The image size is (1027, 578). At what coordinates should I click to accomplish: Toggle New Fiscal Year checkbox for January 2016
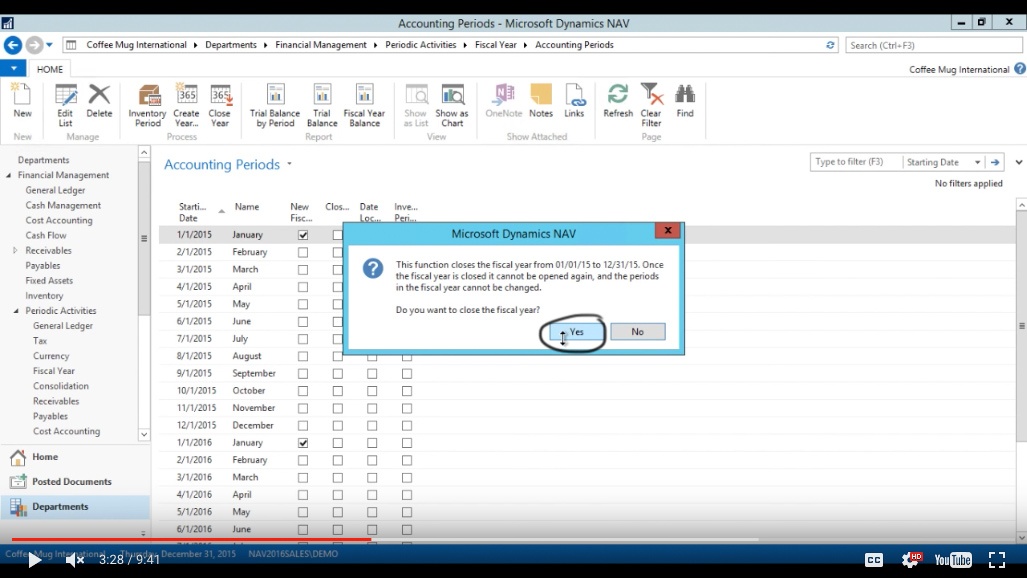tap(303, 443)
